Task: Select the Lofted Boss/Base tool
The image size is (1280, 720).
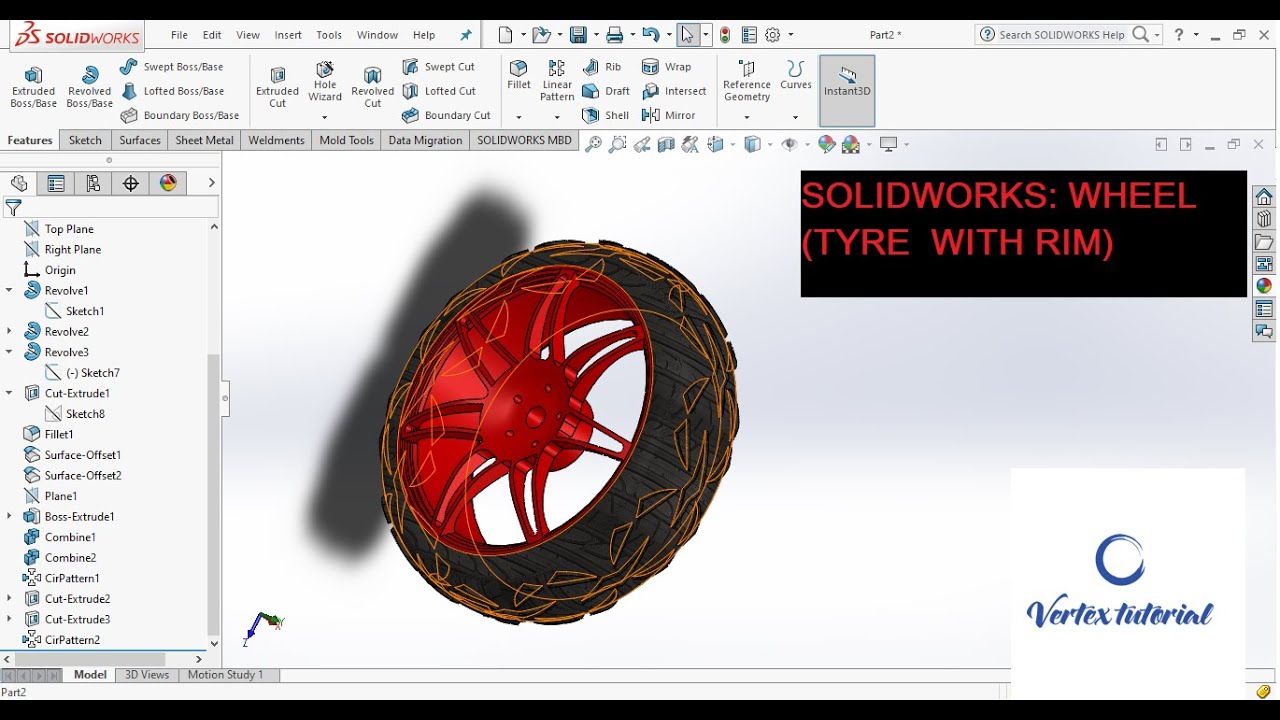Action: tap(171, 91)
